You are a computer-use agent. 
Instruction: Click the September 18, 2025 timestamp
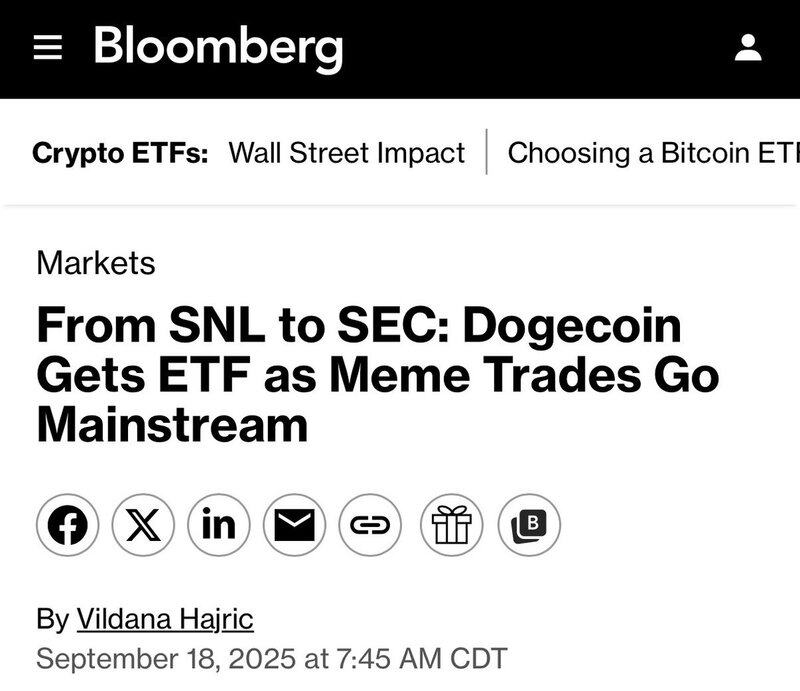[x=271, y=658]
